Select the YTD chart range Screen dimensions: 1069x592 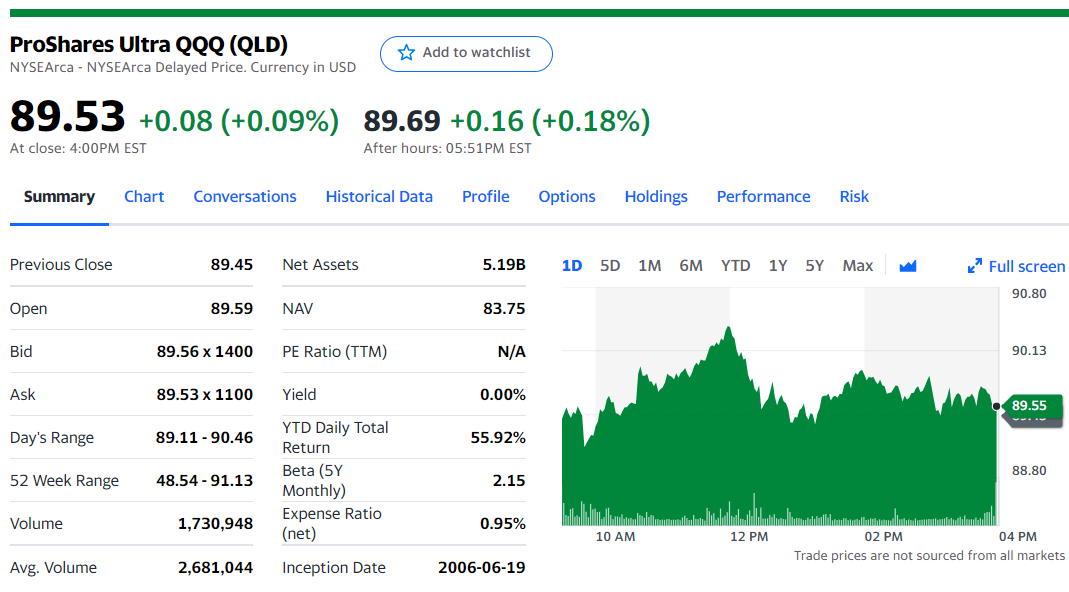[x=735, y=266]
